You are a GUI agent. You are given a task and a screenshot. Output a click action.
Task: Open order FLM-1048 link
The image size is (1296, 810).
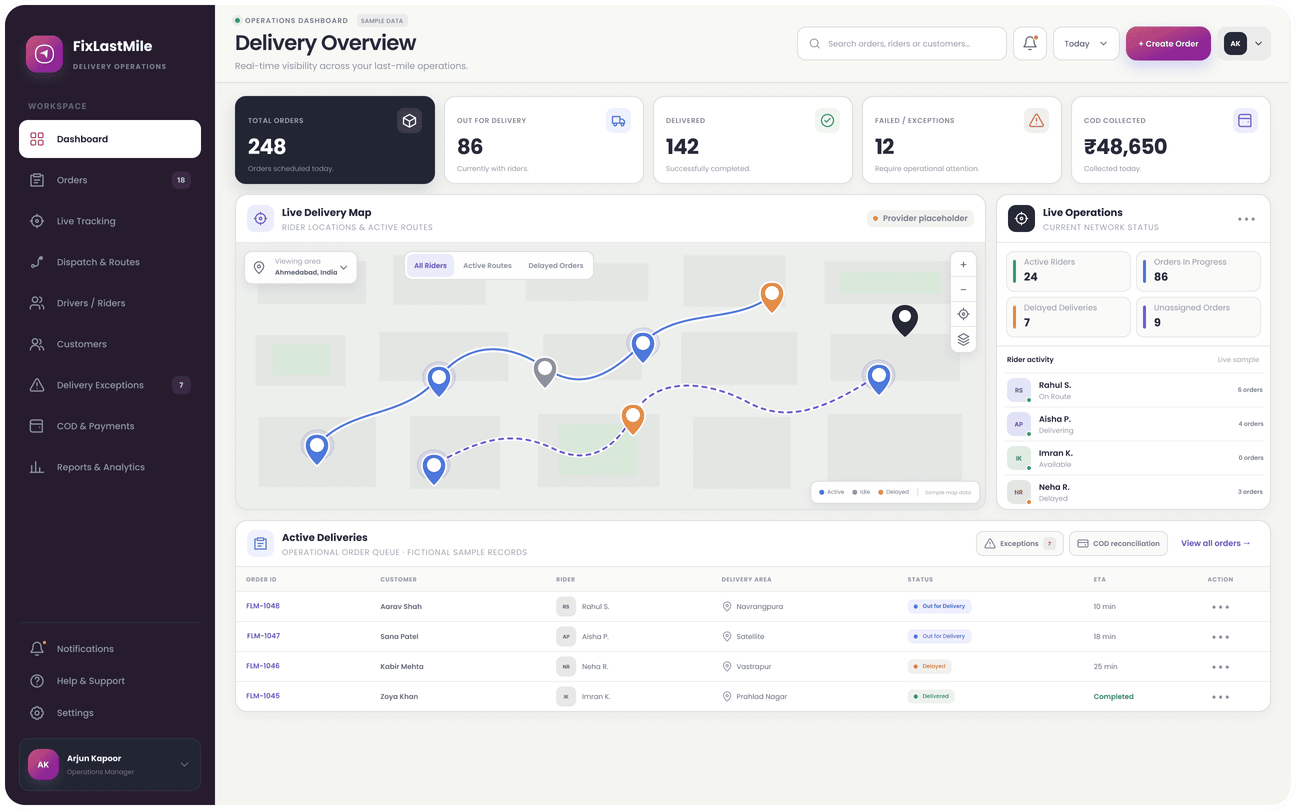[x=263, y=606]
